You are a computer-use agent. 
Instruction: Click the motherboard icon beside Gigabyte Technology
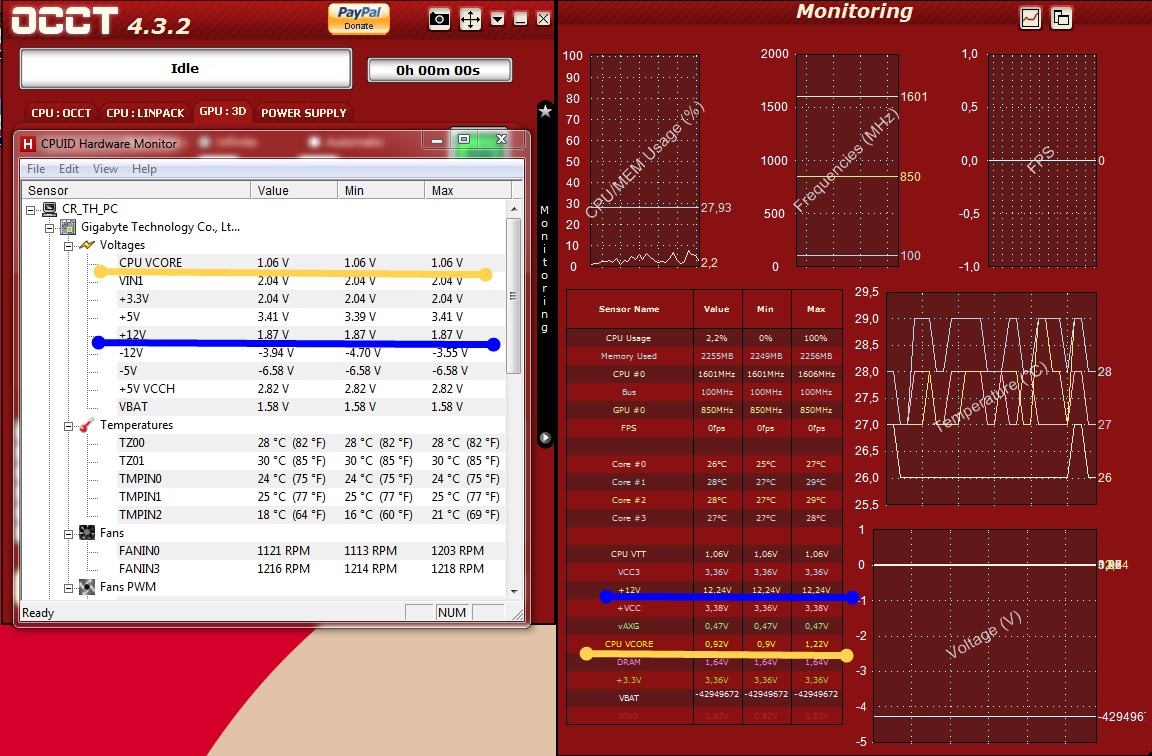[x=68, y=227]
